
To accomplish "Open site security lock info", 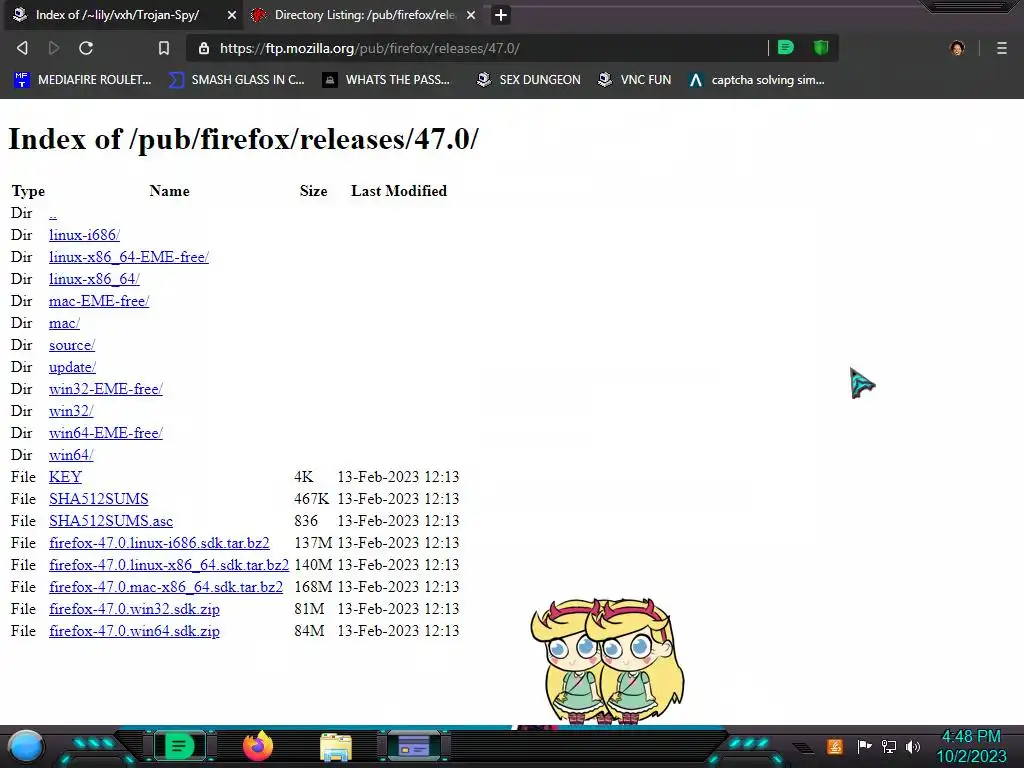I will [x=204, y=48].
